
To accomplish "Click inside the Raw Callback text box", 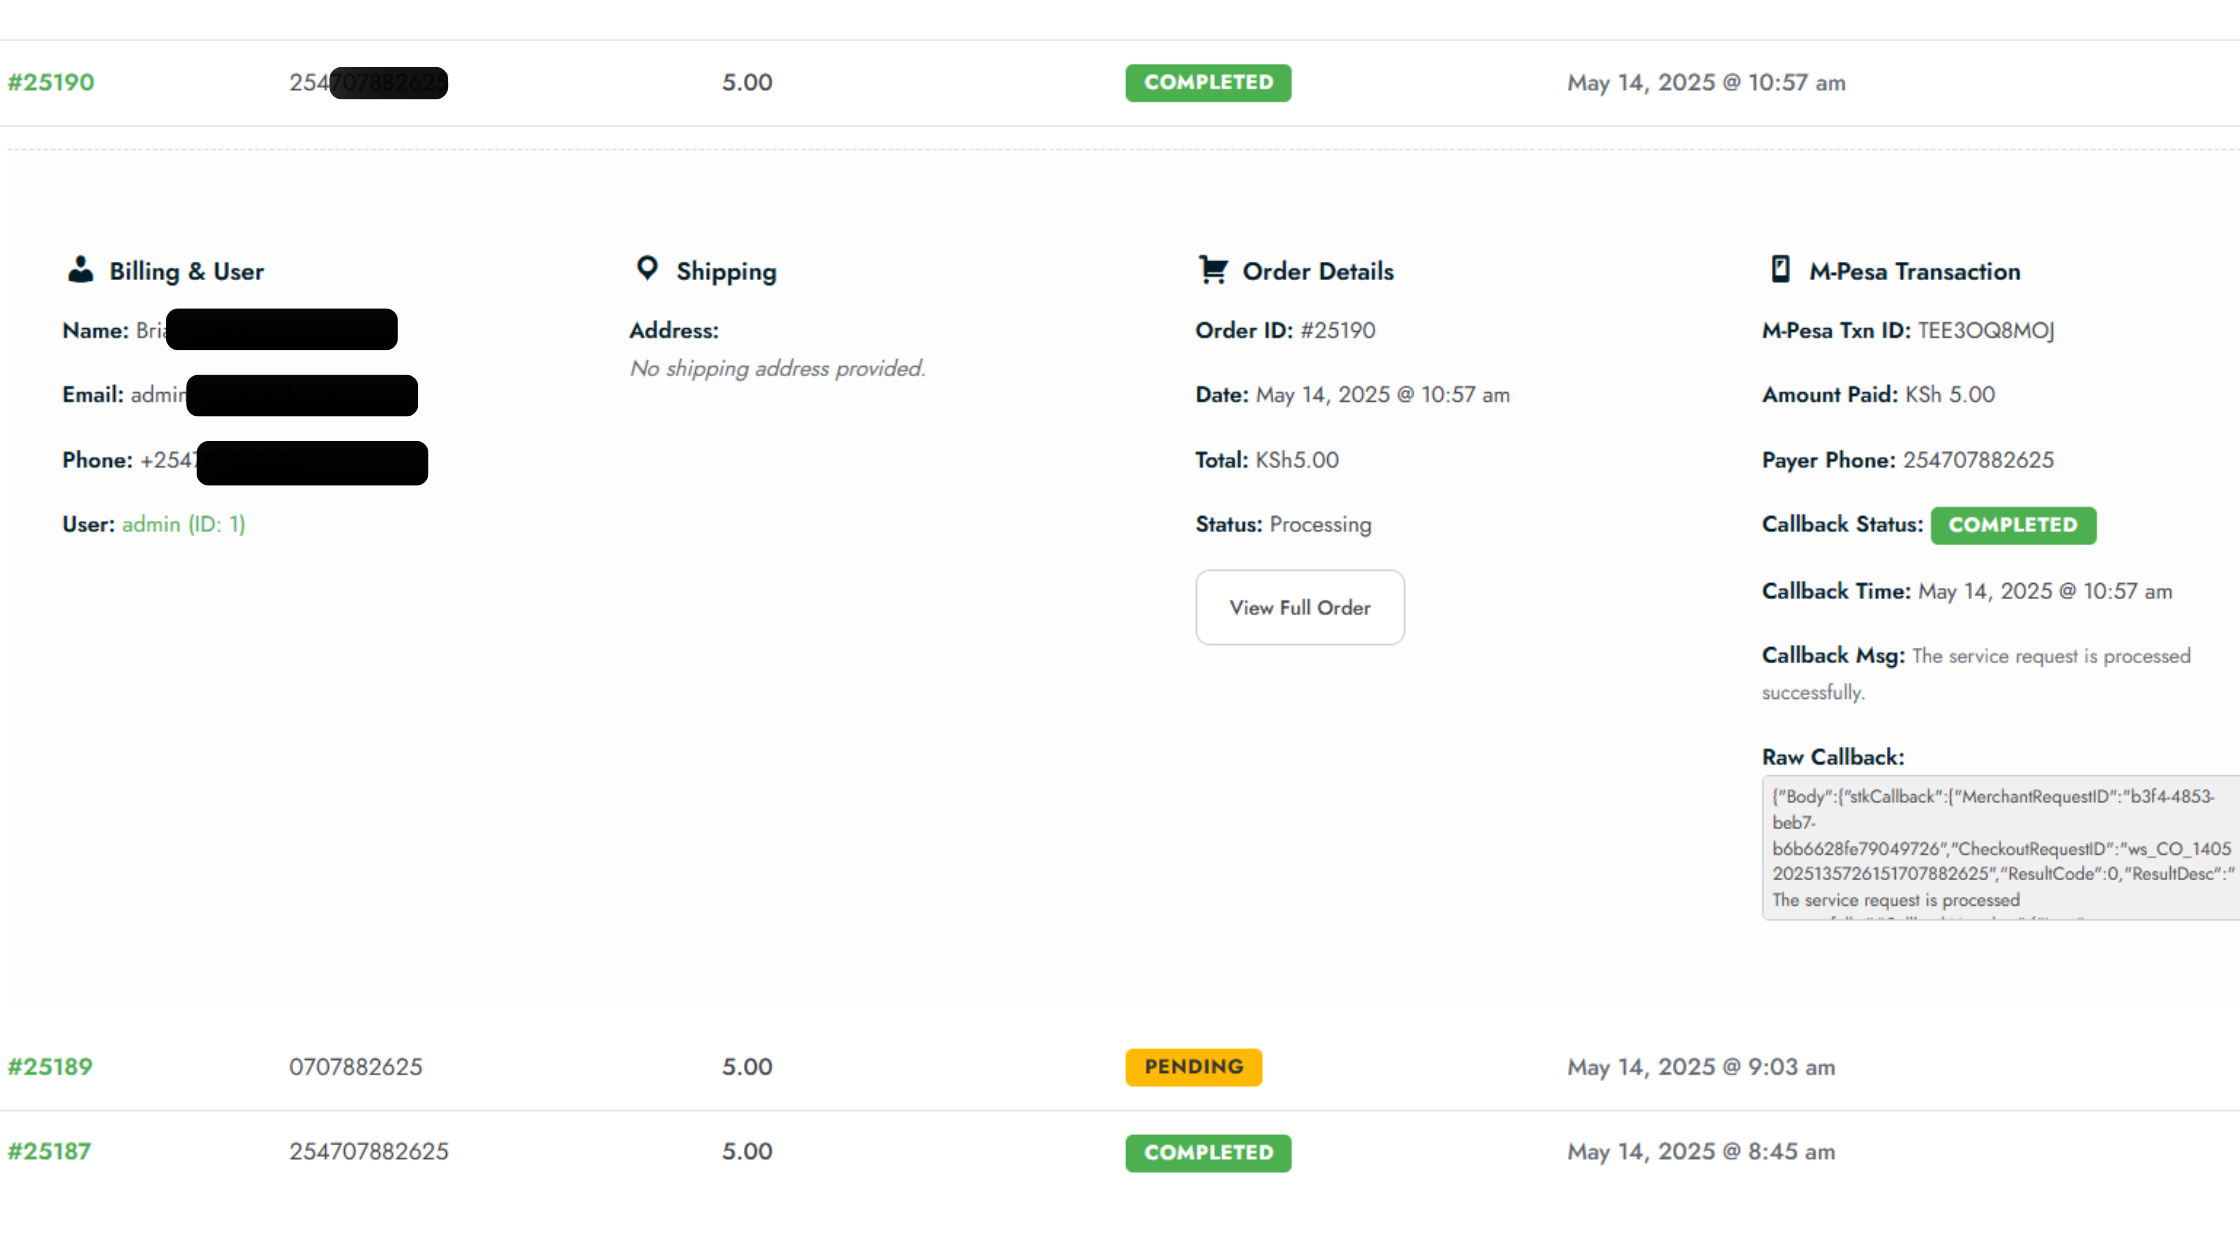I will tap(2000, 847).
